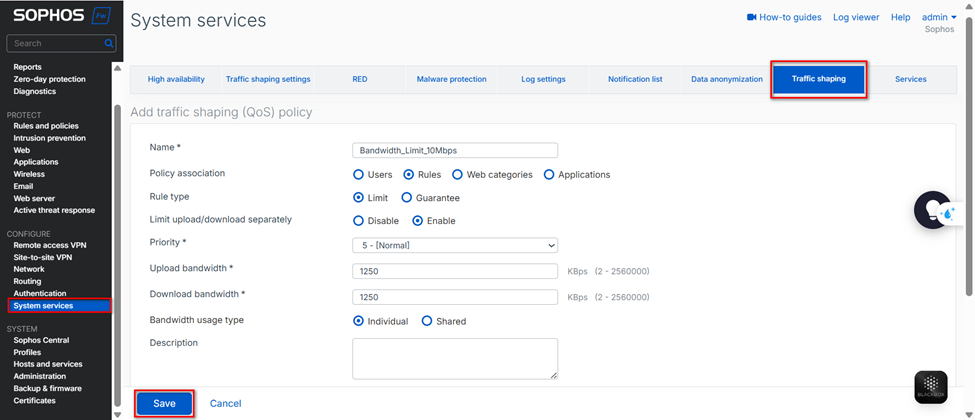Disable separate upload/download limit
This screenshot has width=975, height=420.
pos(359,221)
